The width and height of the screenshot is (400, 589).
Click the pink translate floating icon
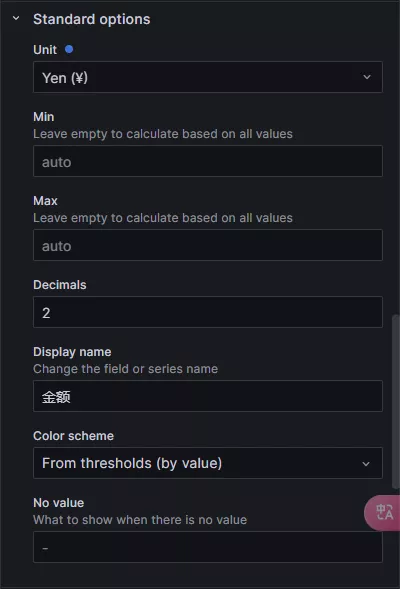click(383, 513)
